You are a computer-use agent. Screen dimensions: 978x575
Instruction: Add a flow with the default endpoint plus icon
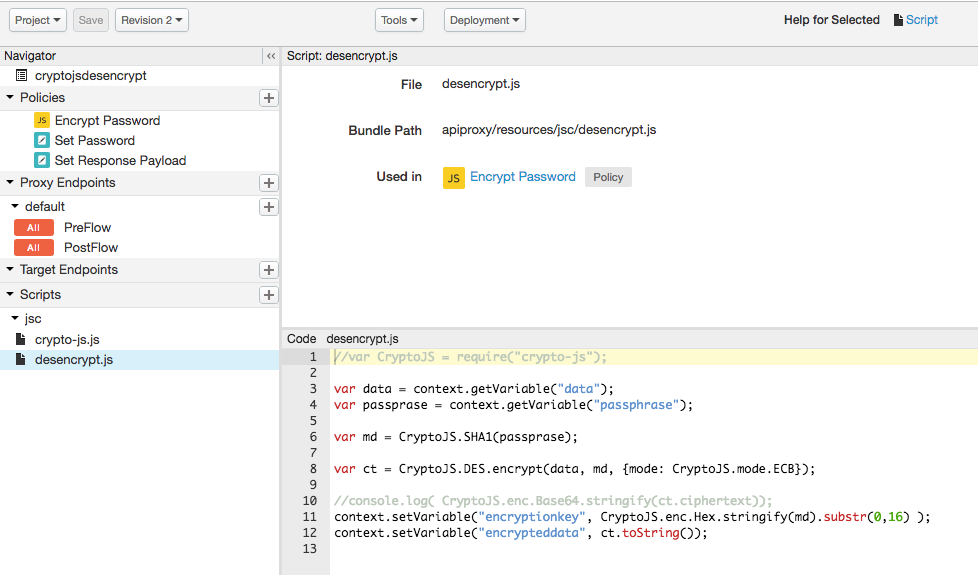tap(268, 207)
